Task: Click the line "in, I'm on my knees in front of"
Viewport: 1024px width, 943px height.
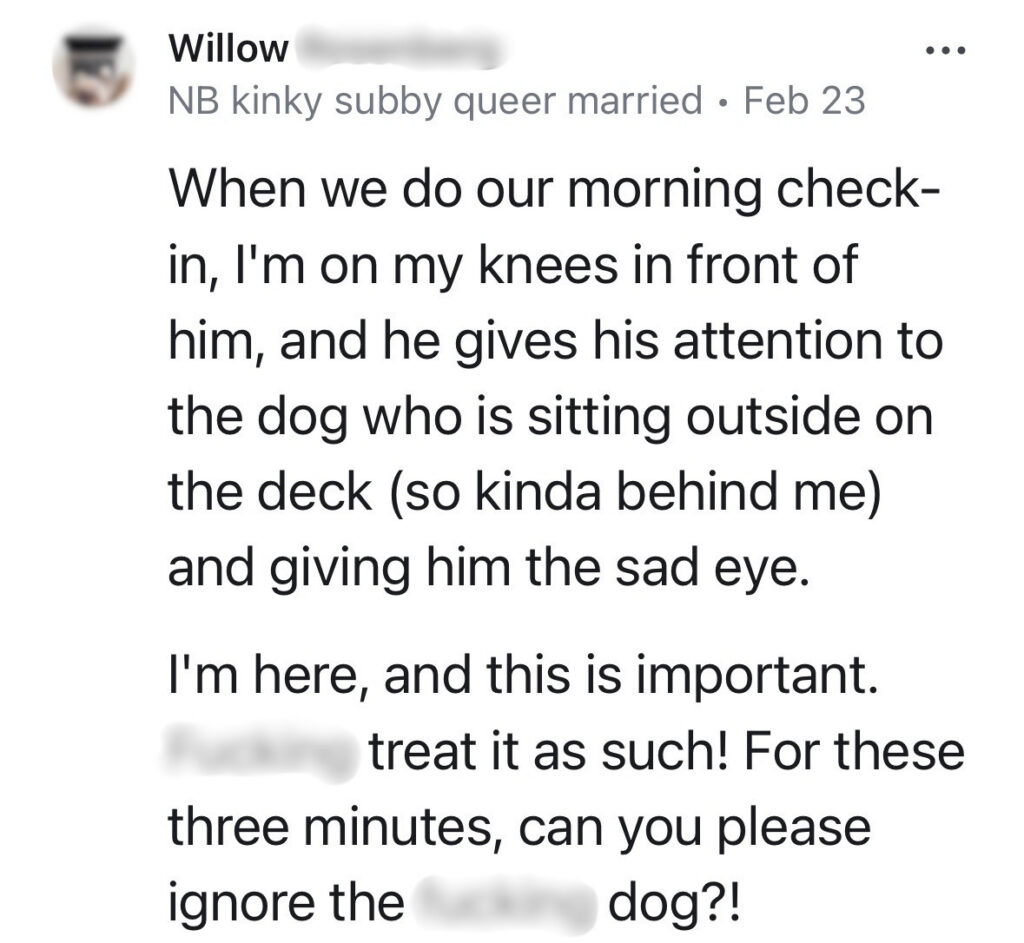Action: tap(512, 263)
